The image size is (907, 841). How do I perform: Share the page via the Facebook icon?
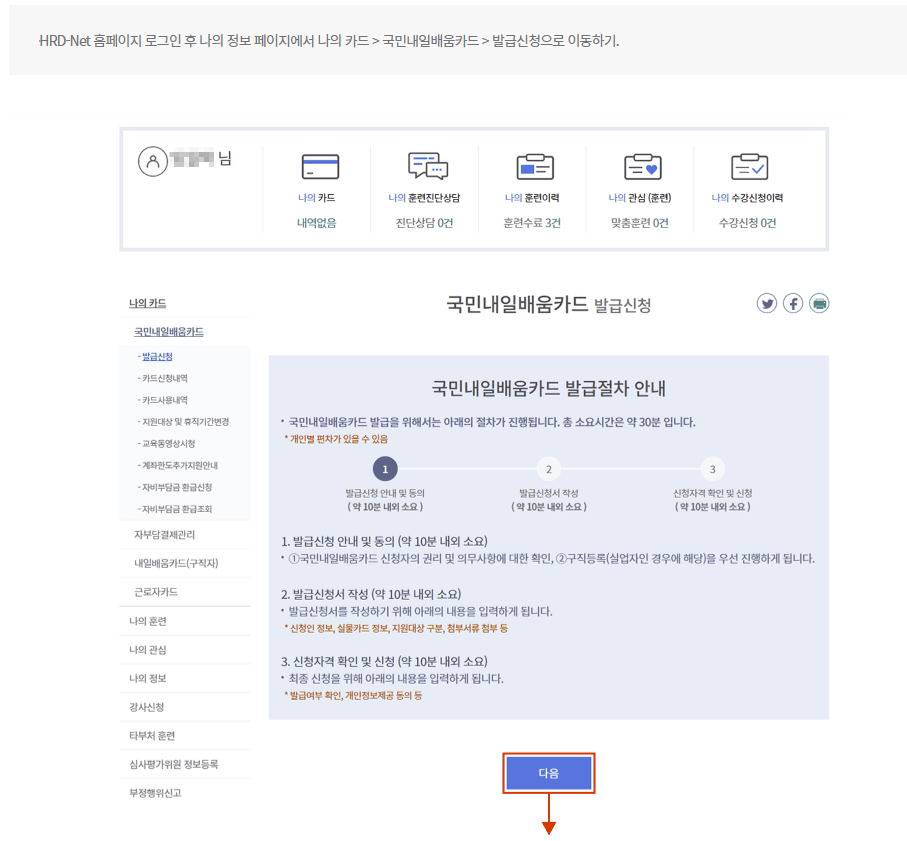click(792, 303)
